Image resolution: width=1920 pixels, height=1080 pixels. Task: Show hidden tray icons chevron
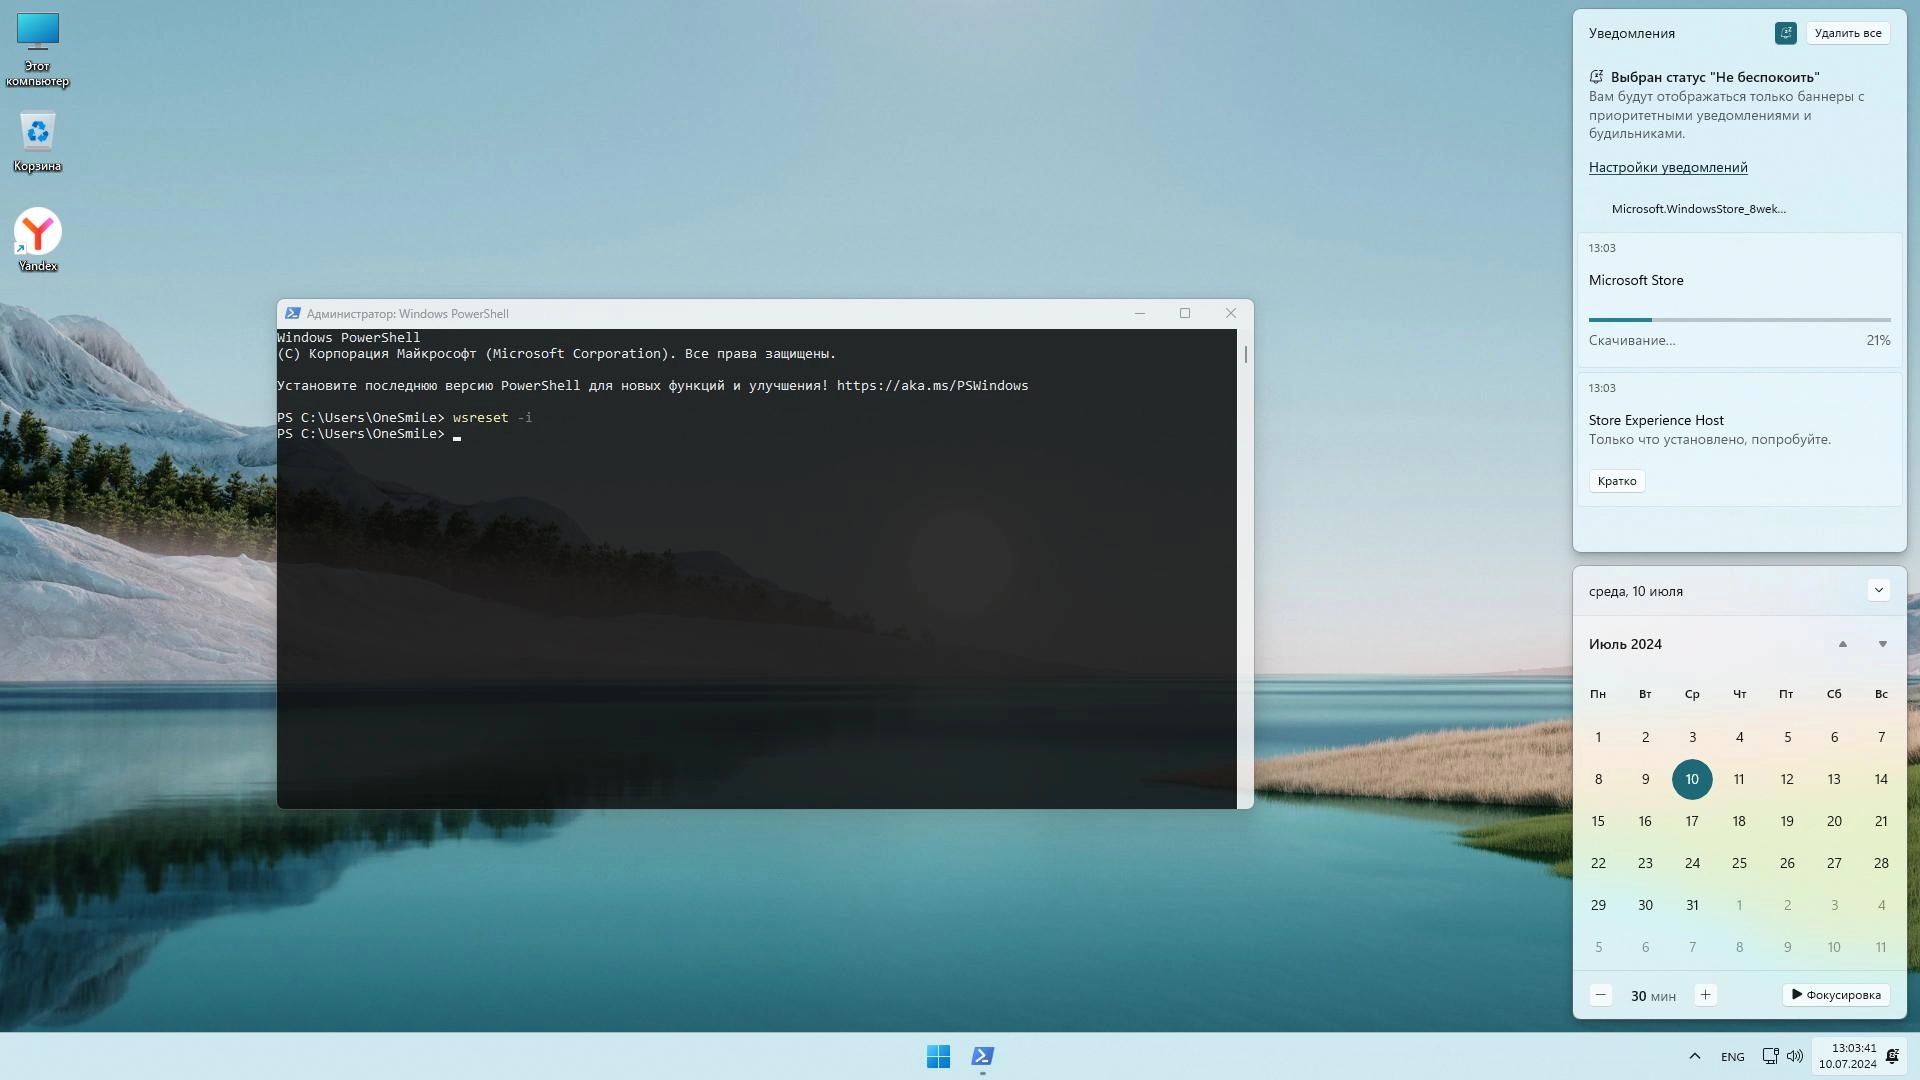pyautogui.click(x=1694, y=1056)
